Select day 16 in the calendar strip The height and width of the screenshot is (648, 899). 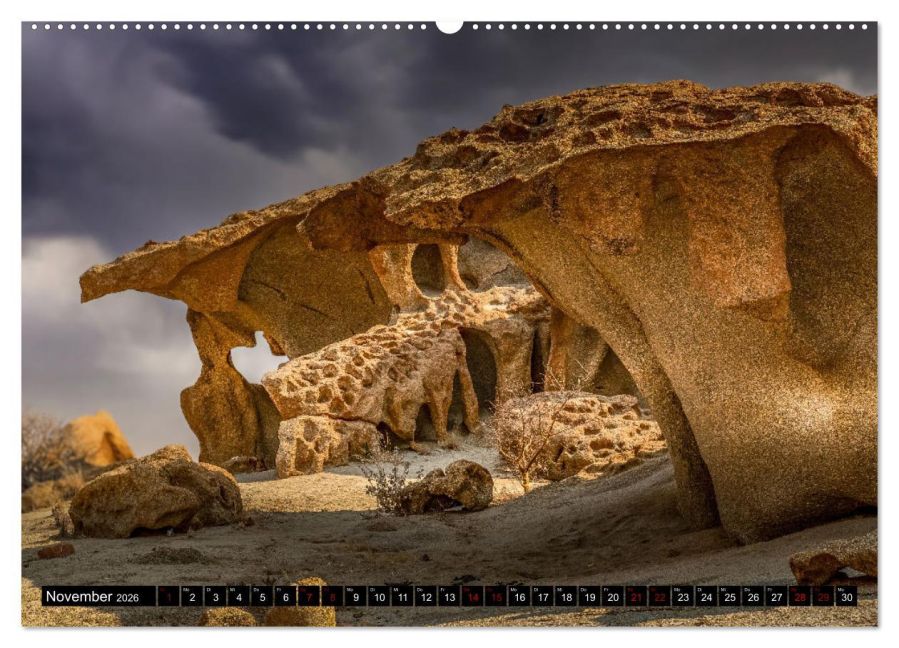(519, 597)
